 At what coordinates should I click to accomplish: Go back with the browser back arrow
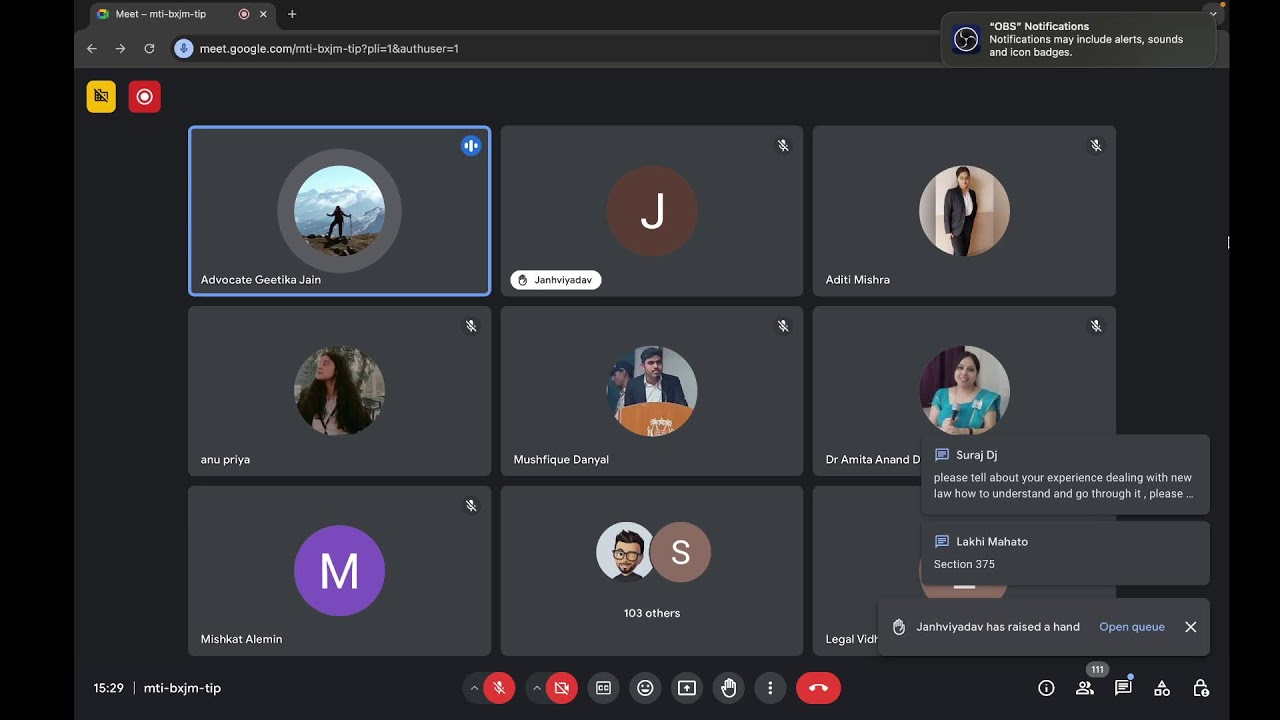click(x=92, y=48)
